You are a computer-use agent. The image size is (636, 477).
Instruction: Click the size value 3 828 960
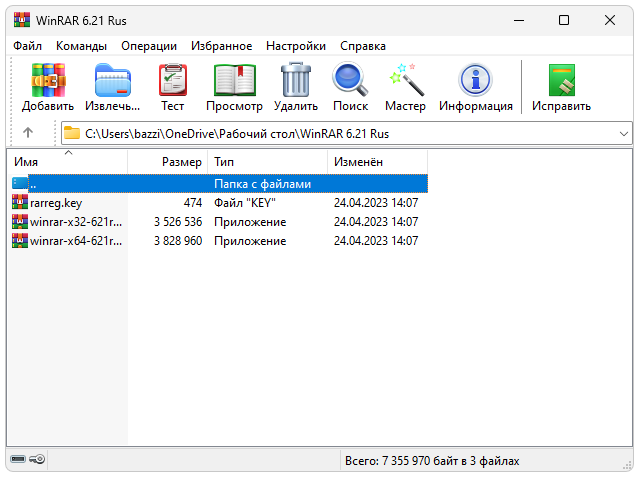(178, 241)
